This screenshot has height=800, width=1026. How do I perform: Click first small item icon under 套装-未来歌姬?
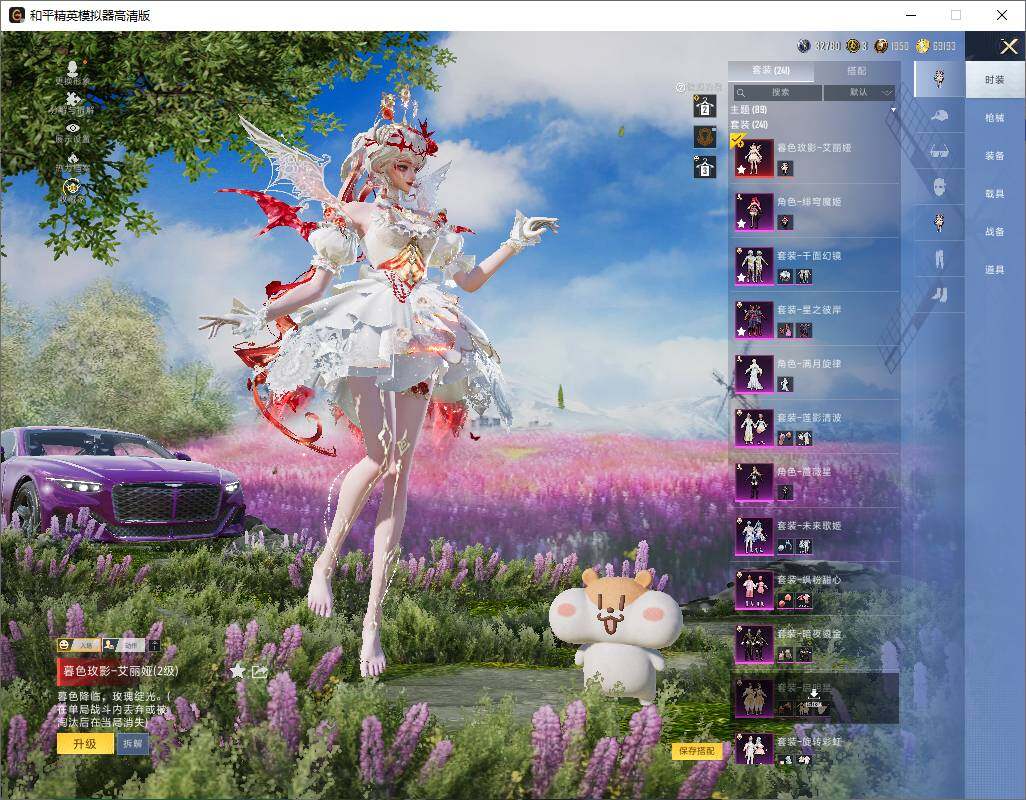coord(785,547)
